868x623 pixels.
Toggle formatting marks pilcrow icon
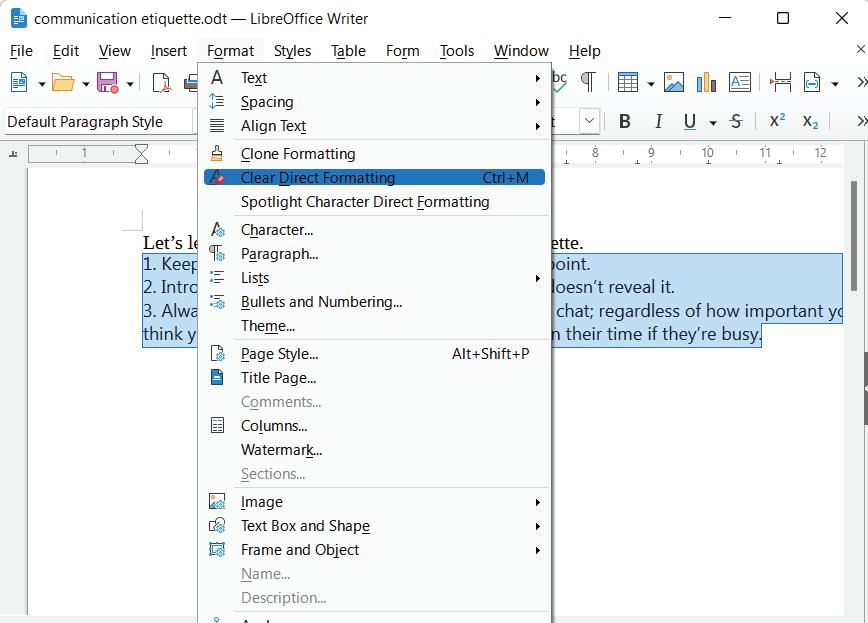[x=588, y=82]
